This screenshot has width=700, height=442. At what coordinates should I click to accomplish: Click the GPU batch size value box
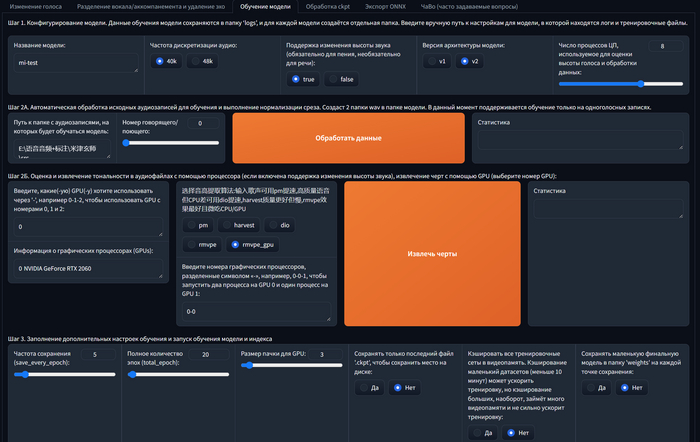[325, 354]
